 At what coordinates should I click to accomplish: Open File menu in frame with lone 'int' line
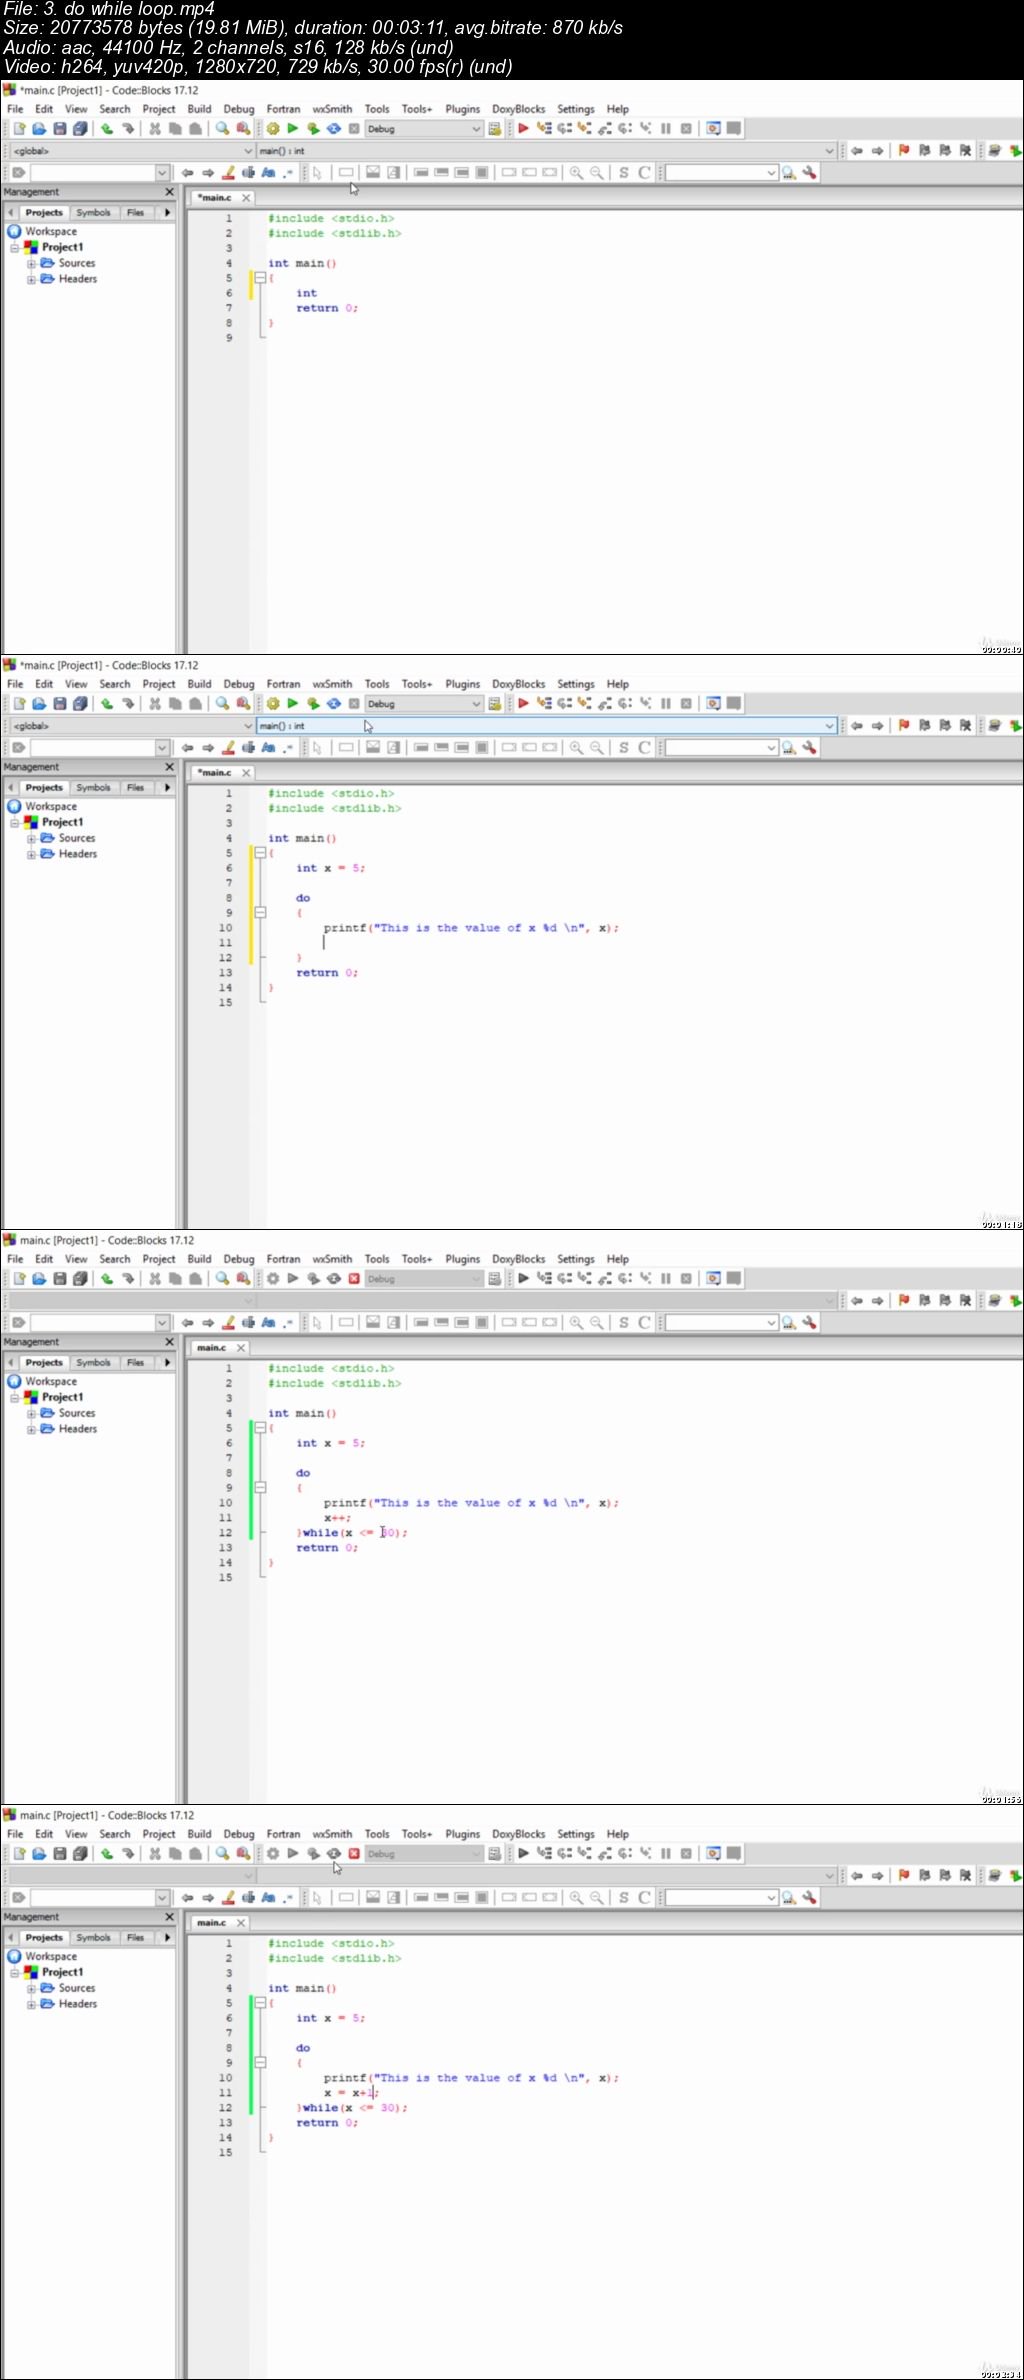15,109
